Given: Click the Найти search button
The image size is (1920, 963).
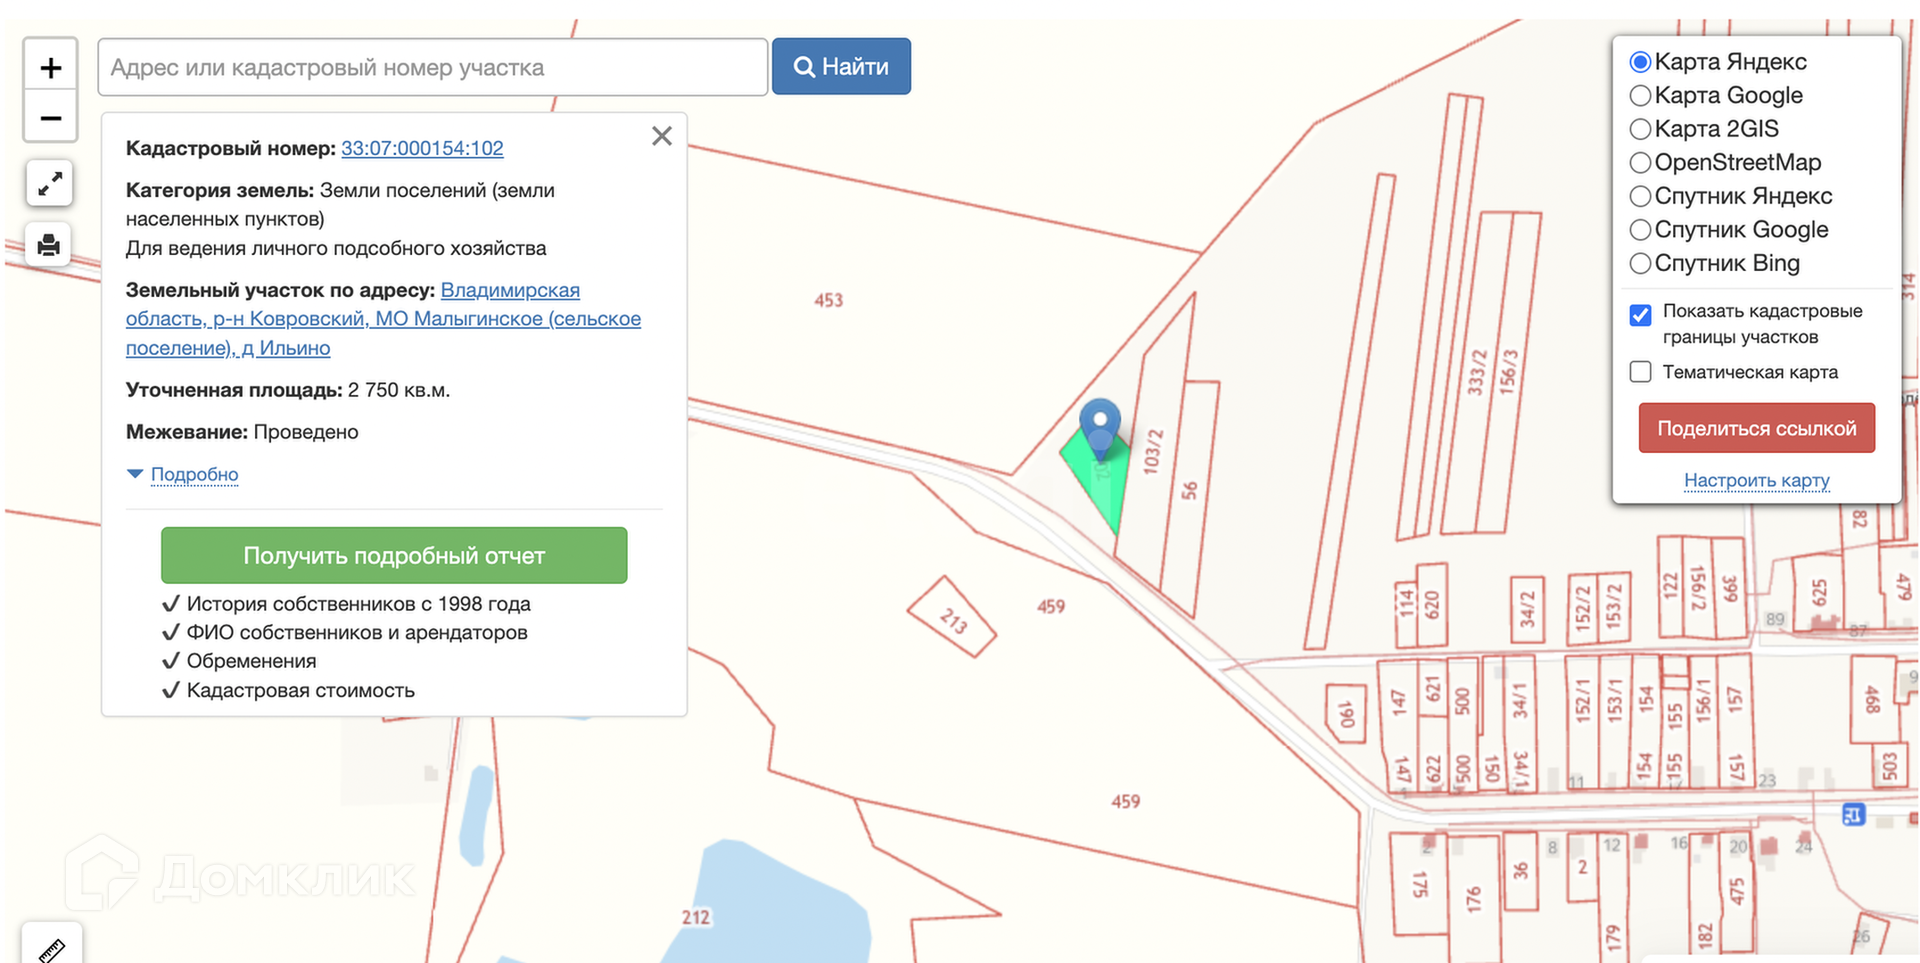Looking at the screenshot, I should point(841,67).
